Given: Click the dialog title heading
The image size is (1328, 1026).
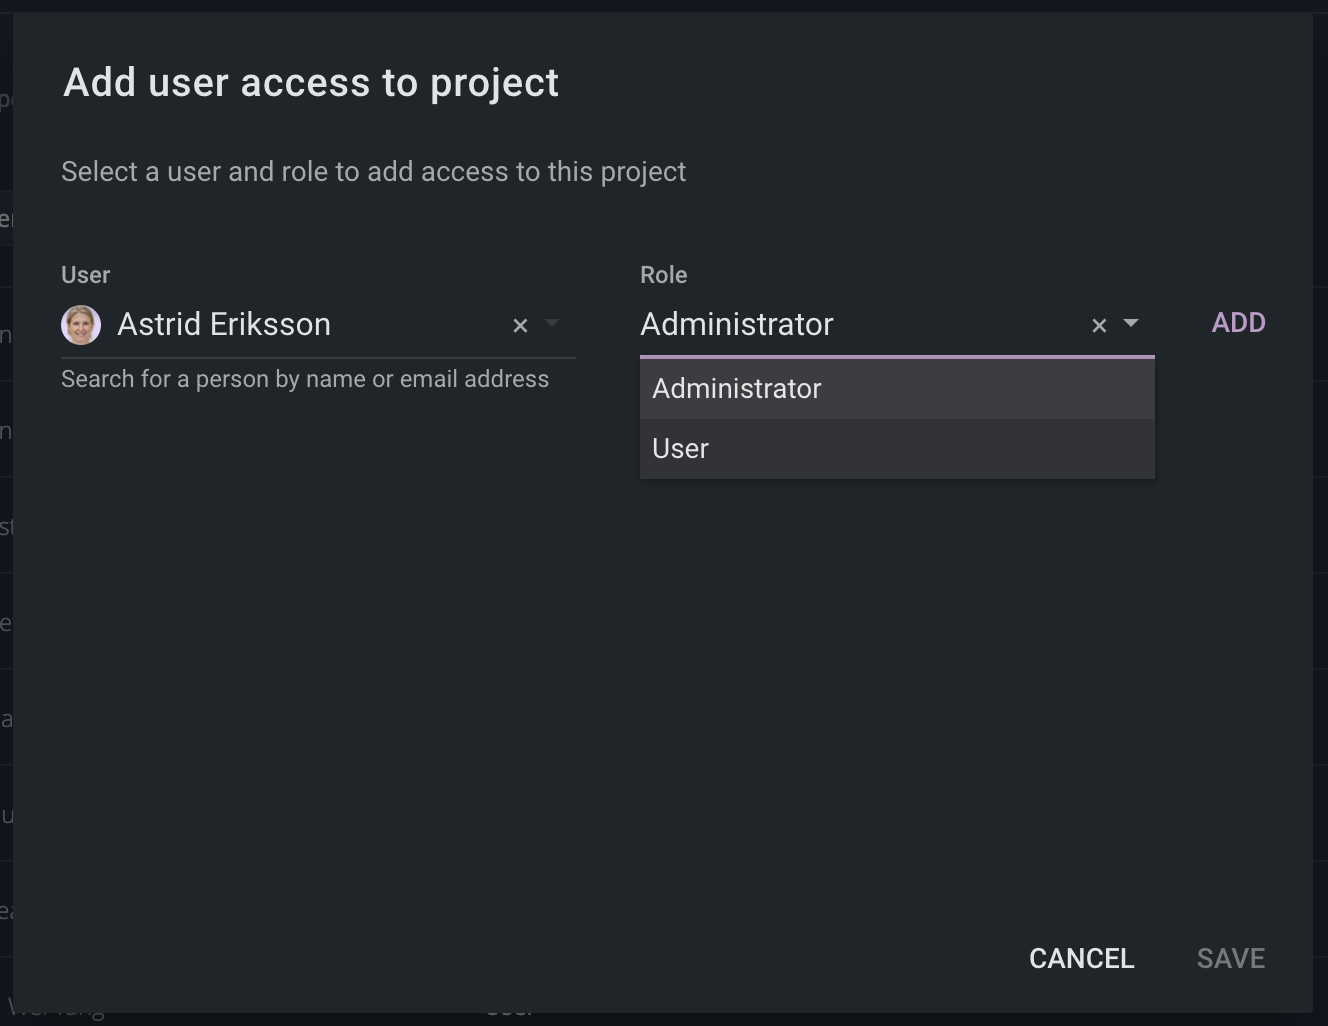Looking at the screenshot, I should pyautogui.click(x=311, y=83).
